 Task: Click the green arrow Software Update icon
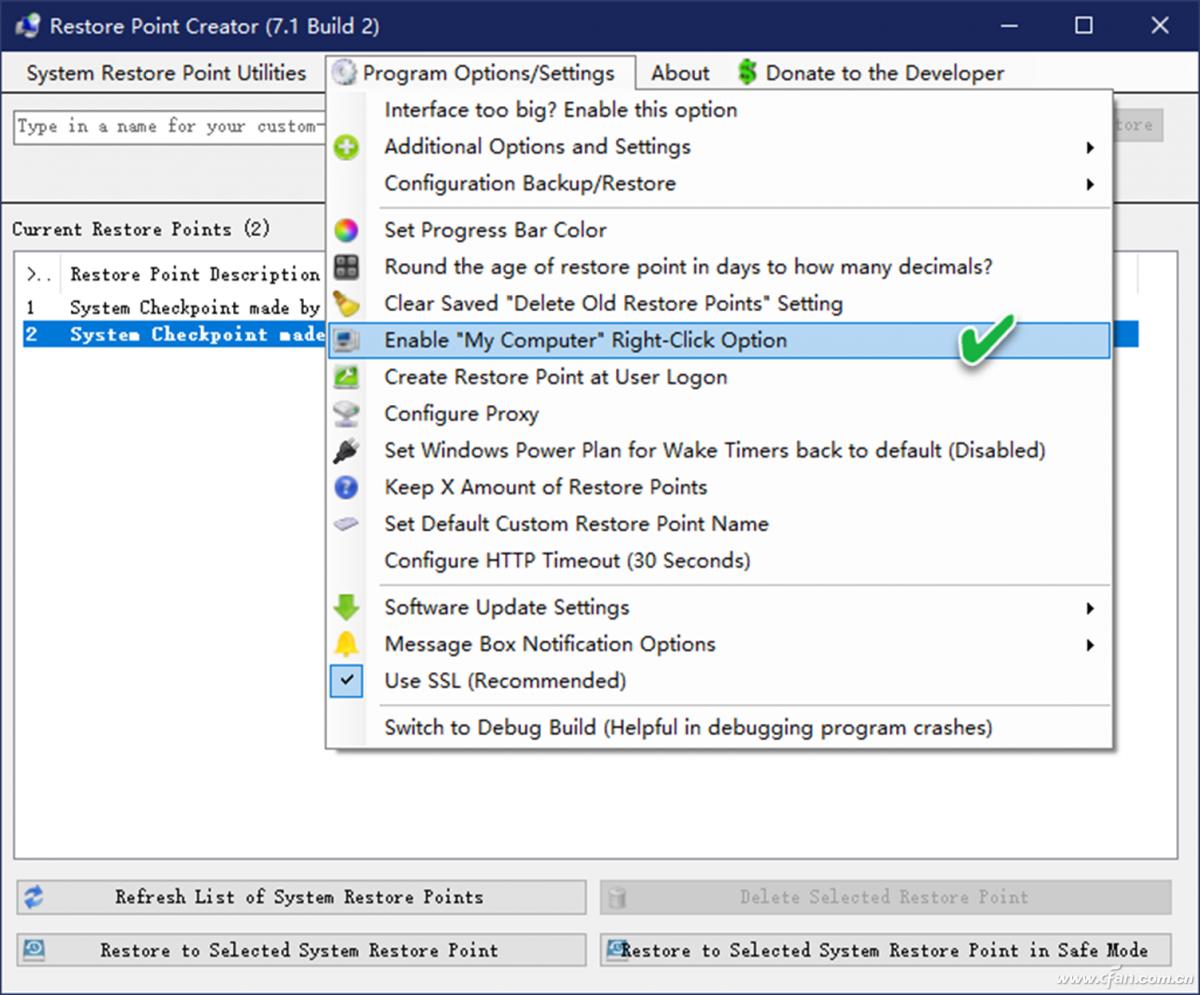[x=346, y=607]
